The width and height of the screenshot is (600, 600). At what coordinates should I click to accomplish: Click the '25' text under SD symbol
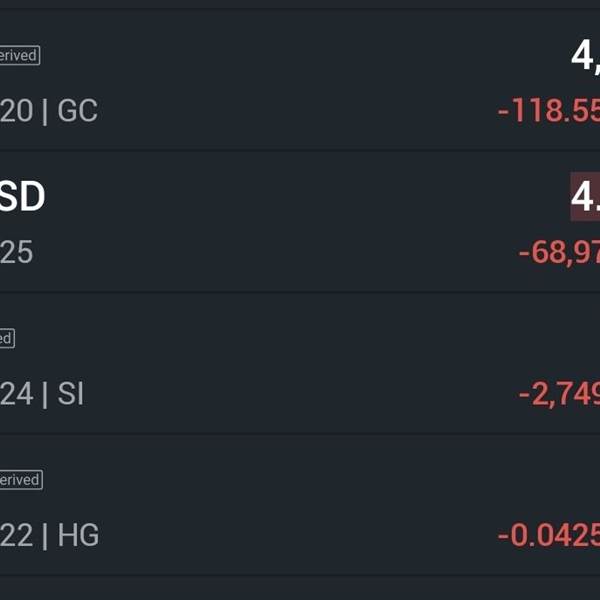pos(17,252)
